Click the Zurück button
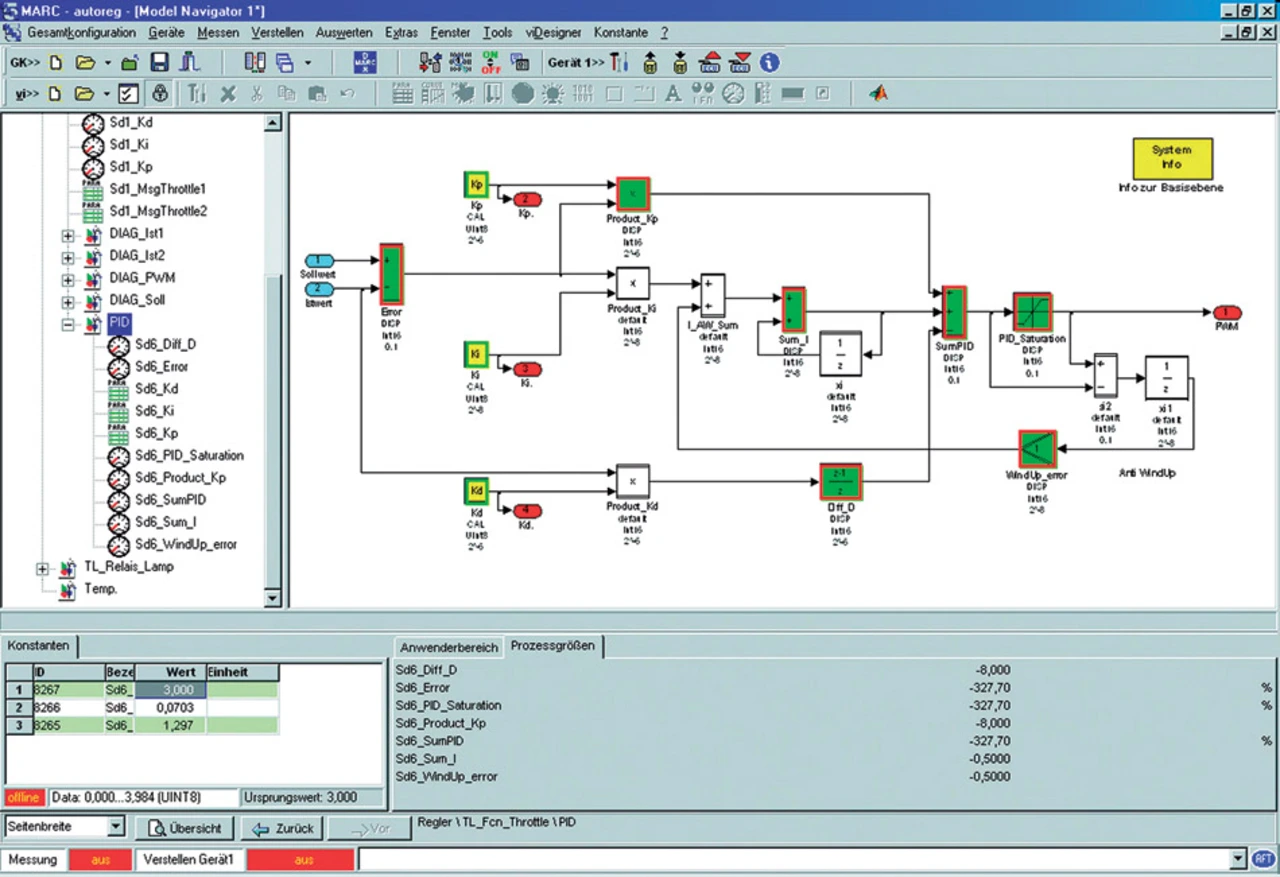The image size is (1280, 877). 284,828
